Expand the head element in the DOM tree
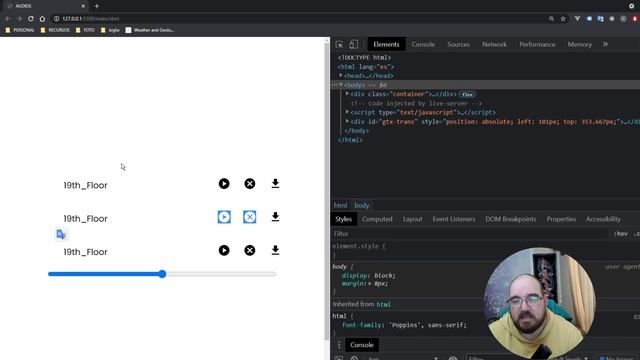Image resolution: width=640 pixels, height=360 pixels. (x=341, y=76)
